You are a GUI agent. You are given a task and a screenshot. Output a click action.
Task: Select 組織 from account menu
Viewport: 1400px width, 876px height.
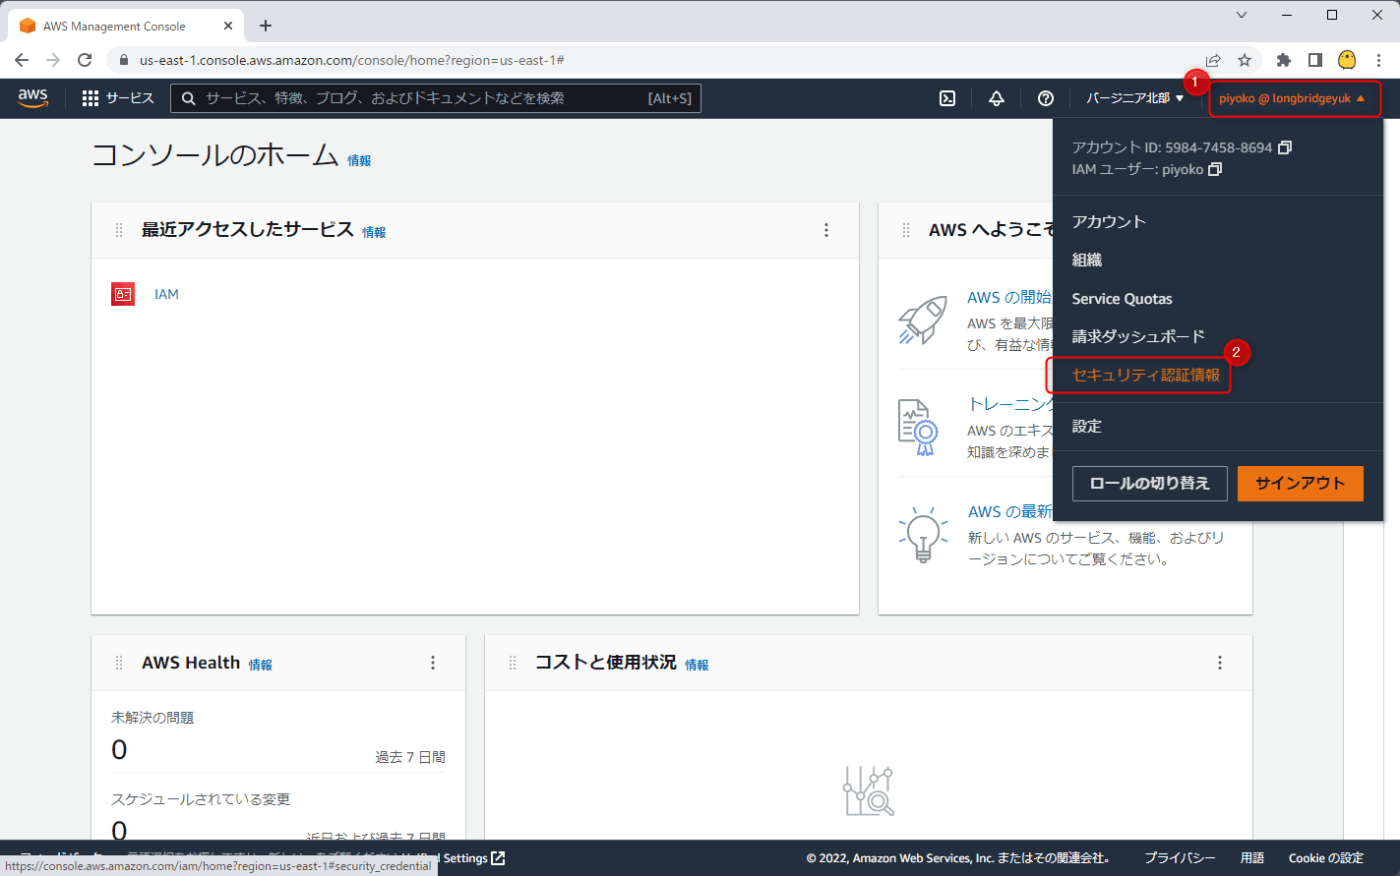coord(1087,260)
